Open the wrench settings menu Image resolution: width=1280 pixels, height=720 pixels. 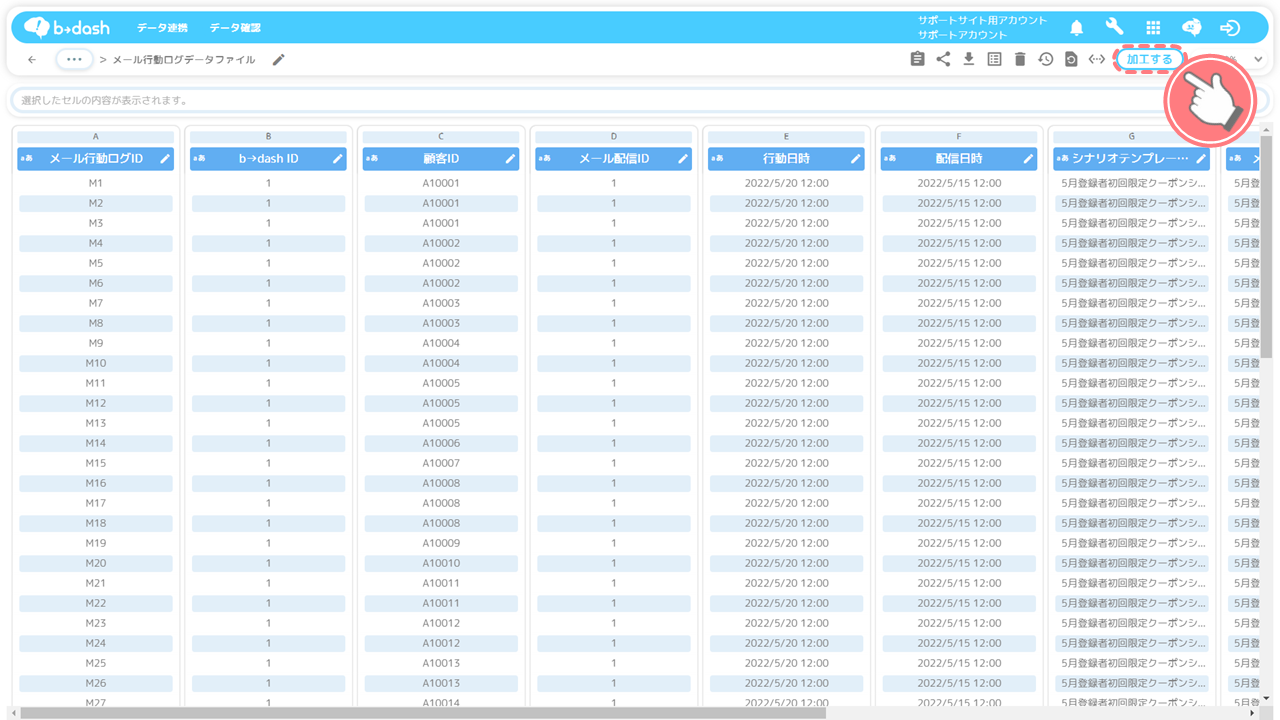[x=1114, y=27]
